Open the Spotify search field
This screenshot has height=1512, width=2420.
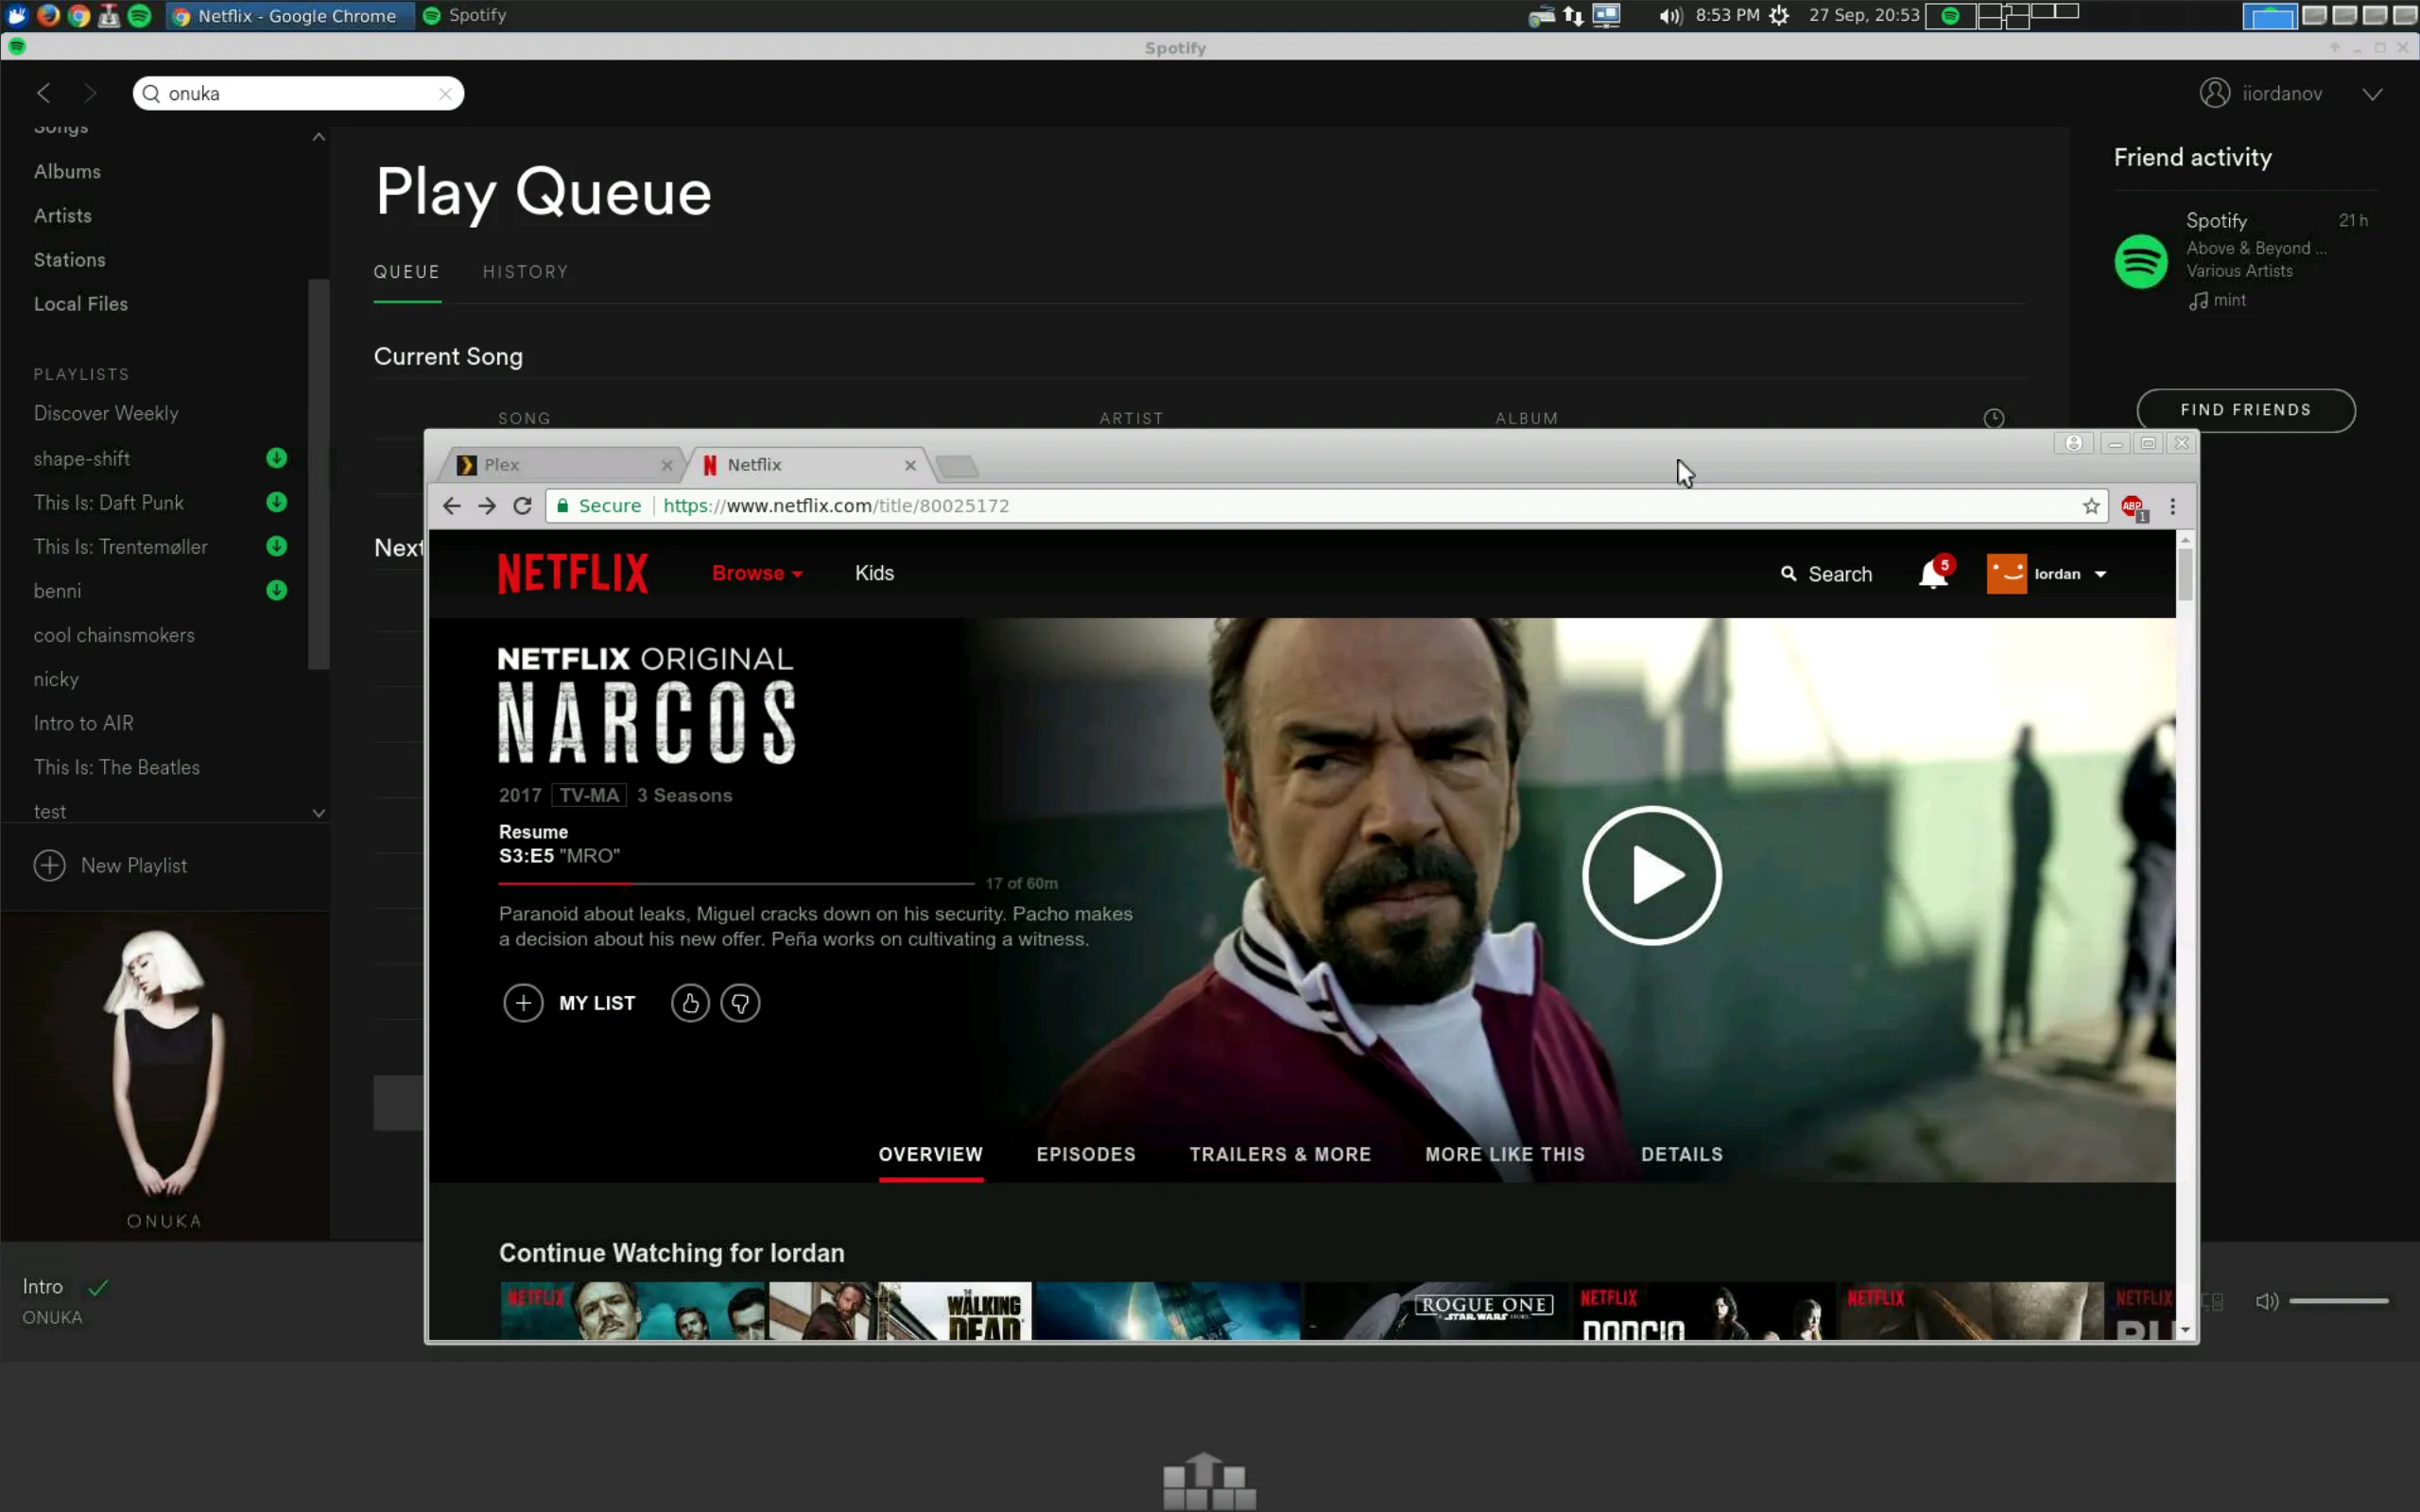pyautogui.click(x=298, y=93)
